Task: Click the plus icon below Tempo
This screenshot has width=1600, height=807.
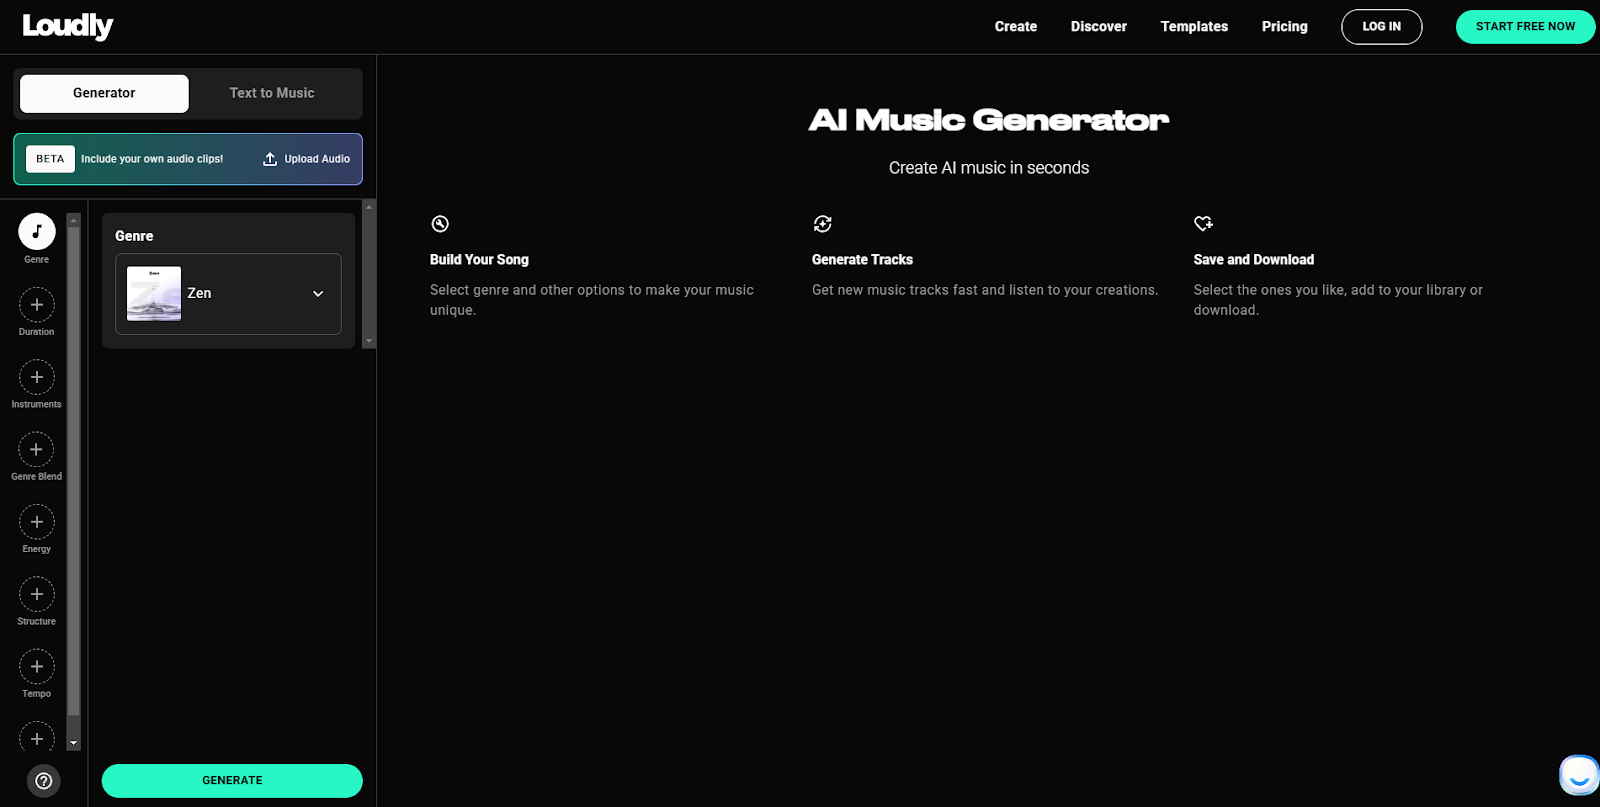Action: (37, 738)
